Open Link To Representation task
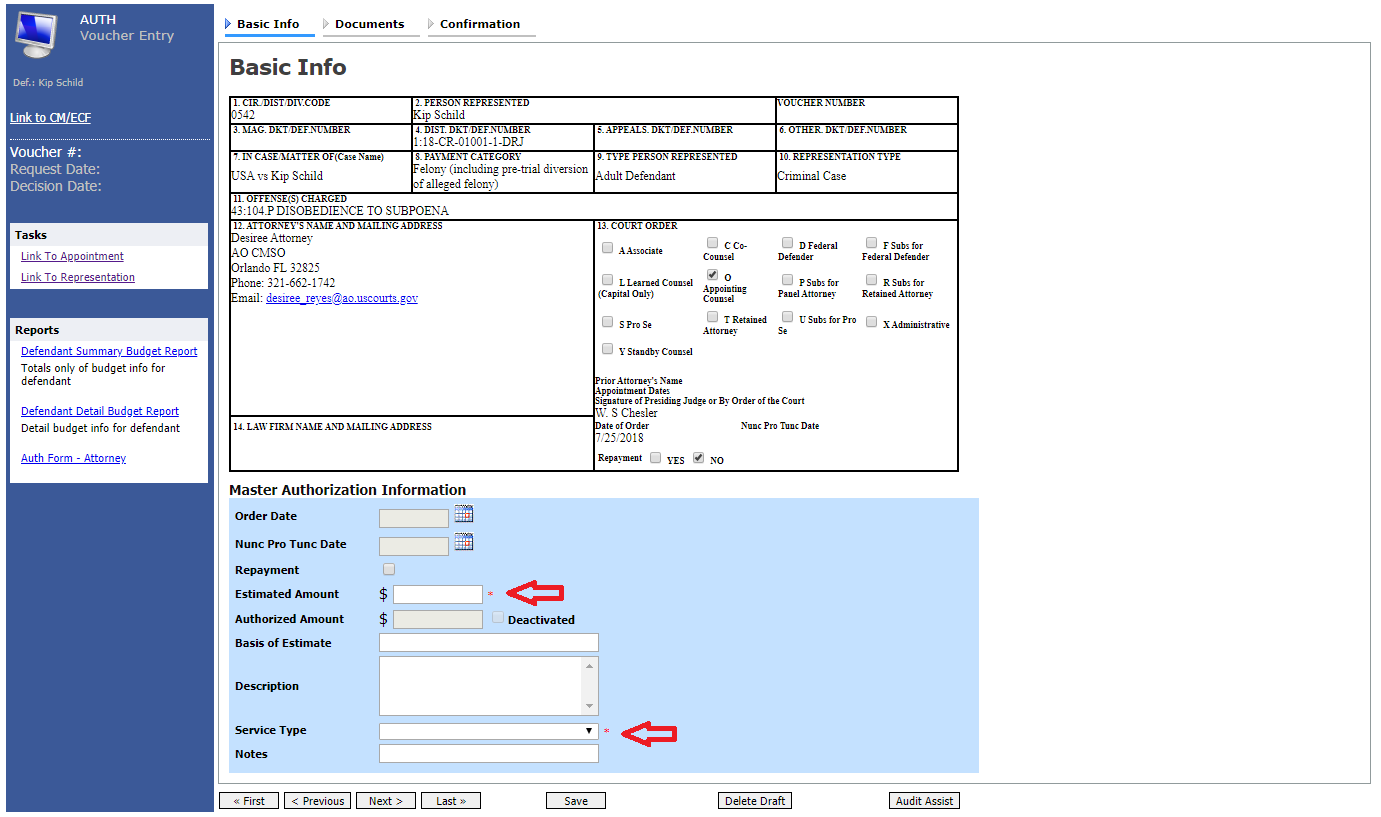The width and height of the screenshot is (1381, 817). [78, 277]
